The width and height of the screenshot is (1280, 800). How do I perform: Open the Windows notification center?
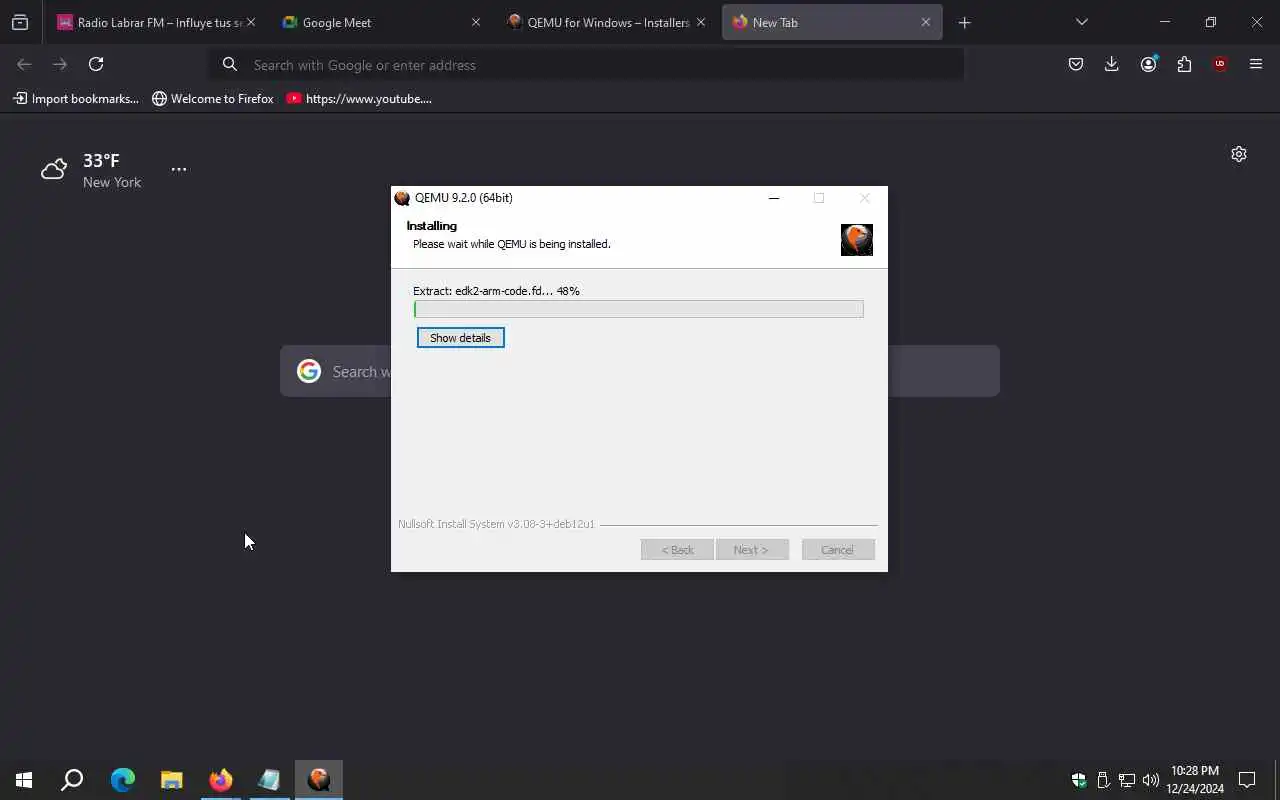tap(1247, 780)
